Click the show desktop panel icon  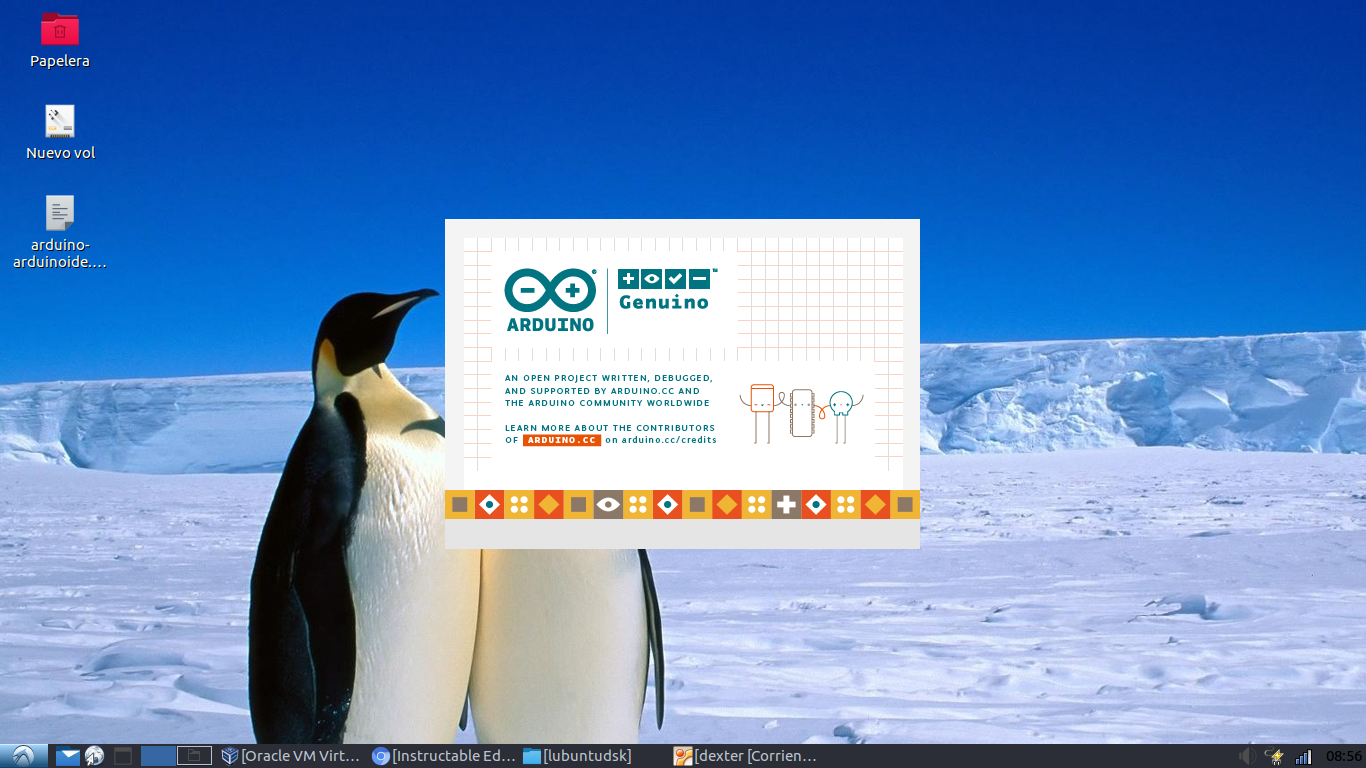(123, 756)
